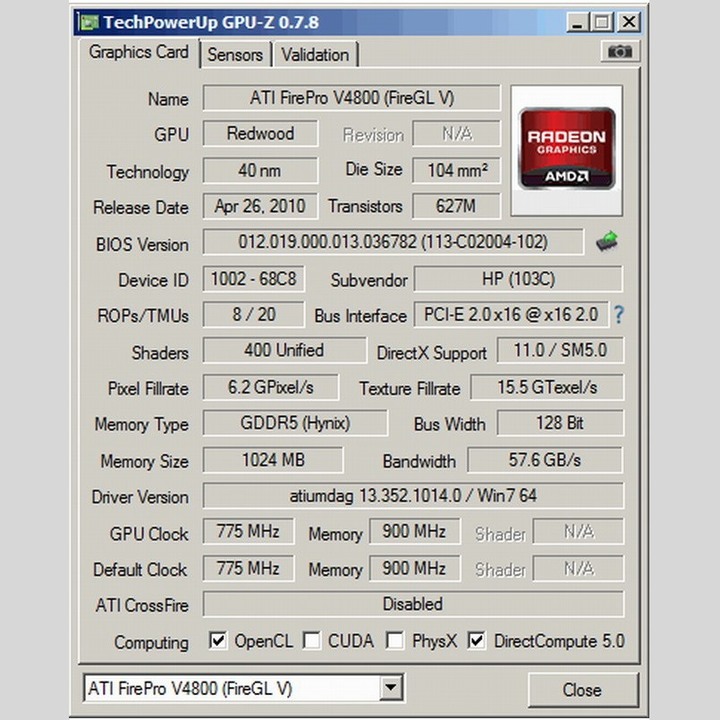Click the BIOS Version field value
This screenshot has width=720, height=720.
coord(394,242)
